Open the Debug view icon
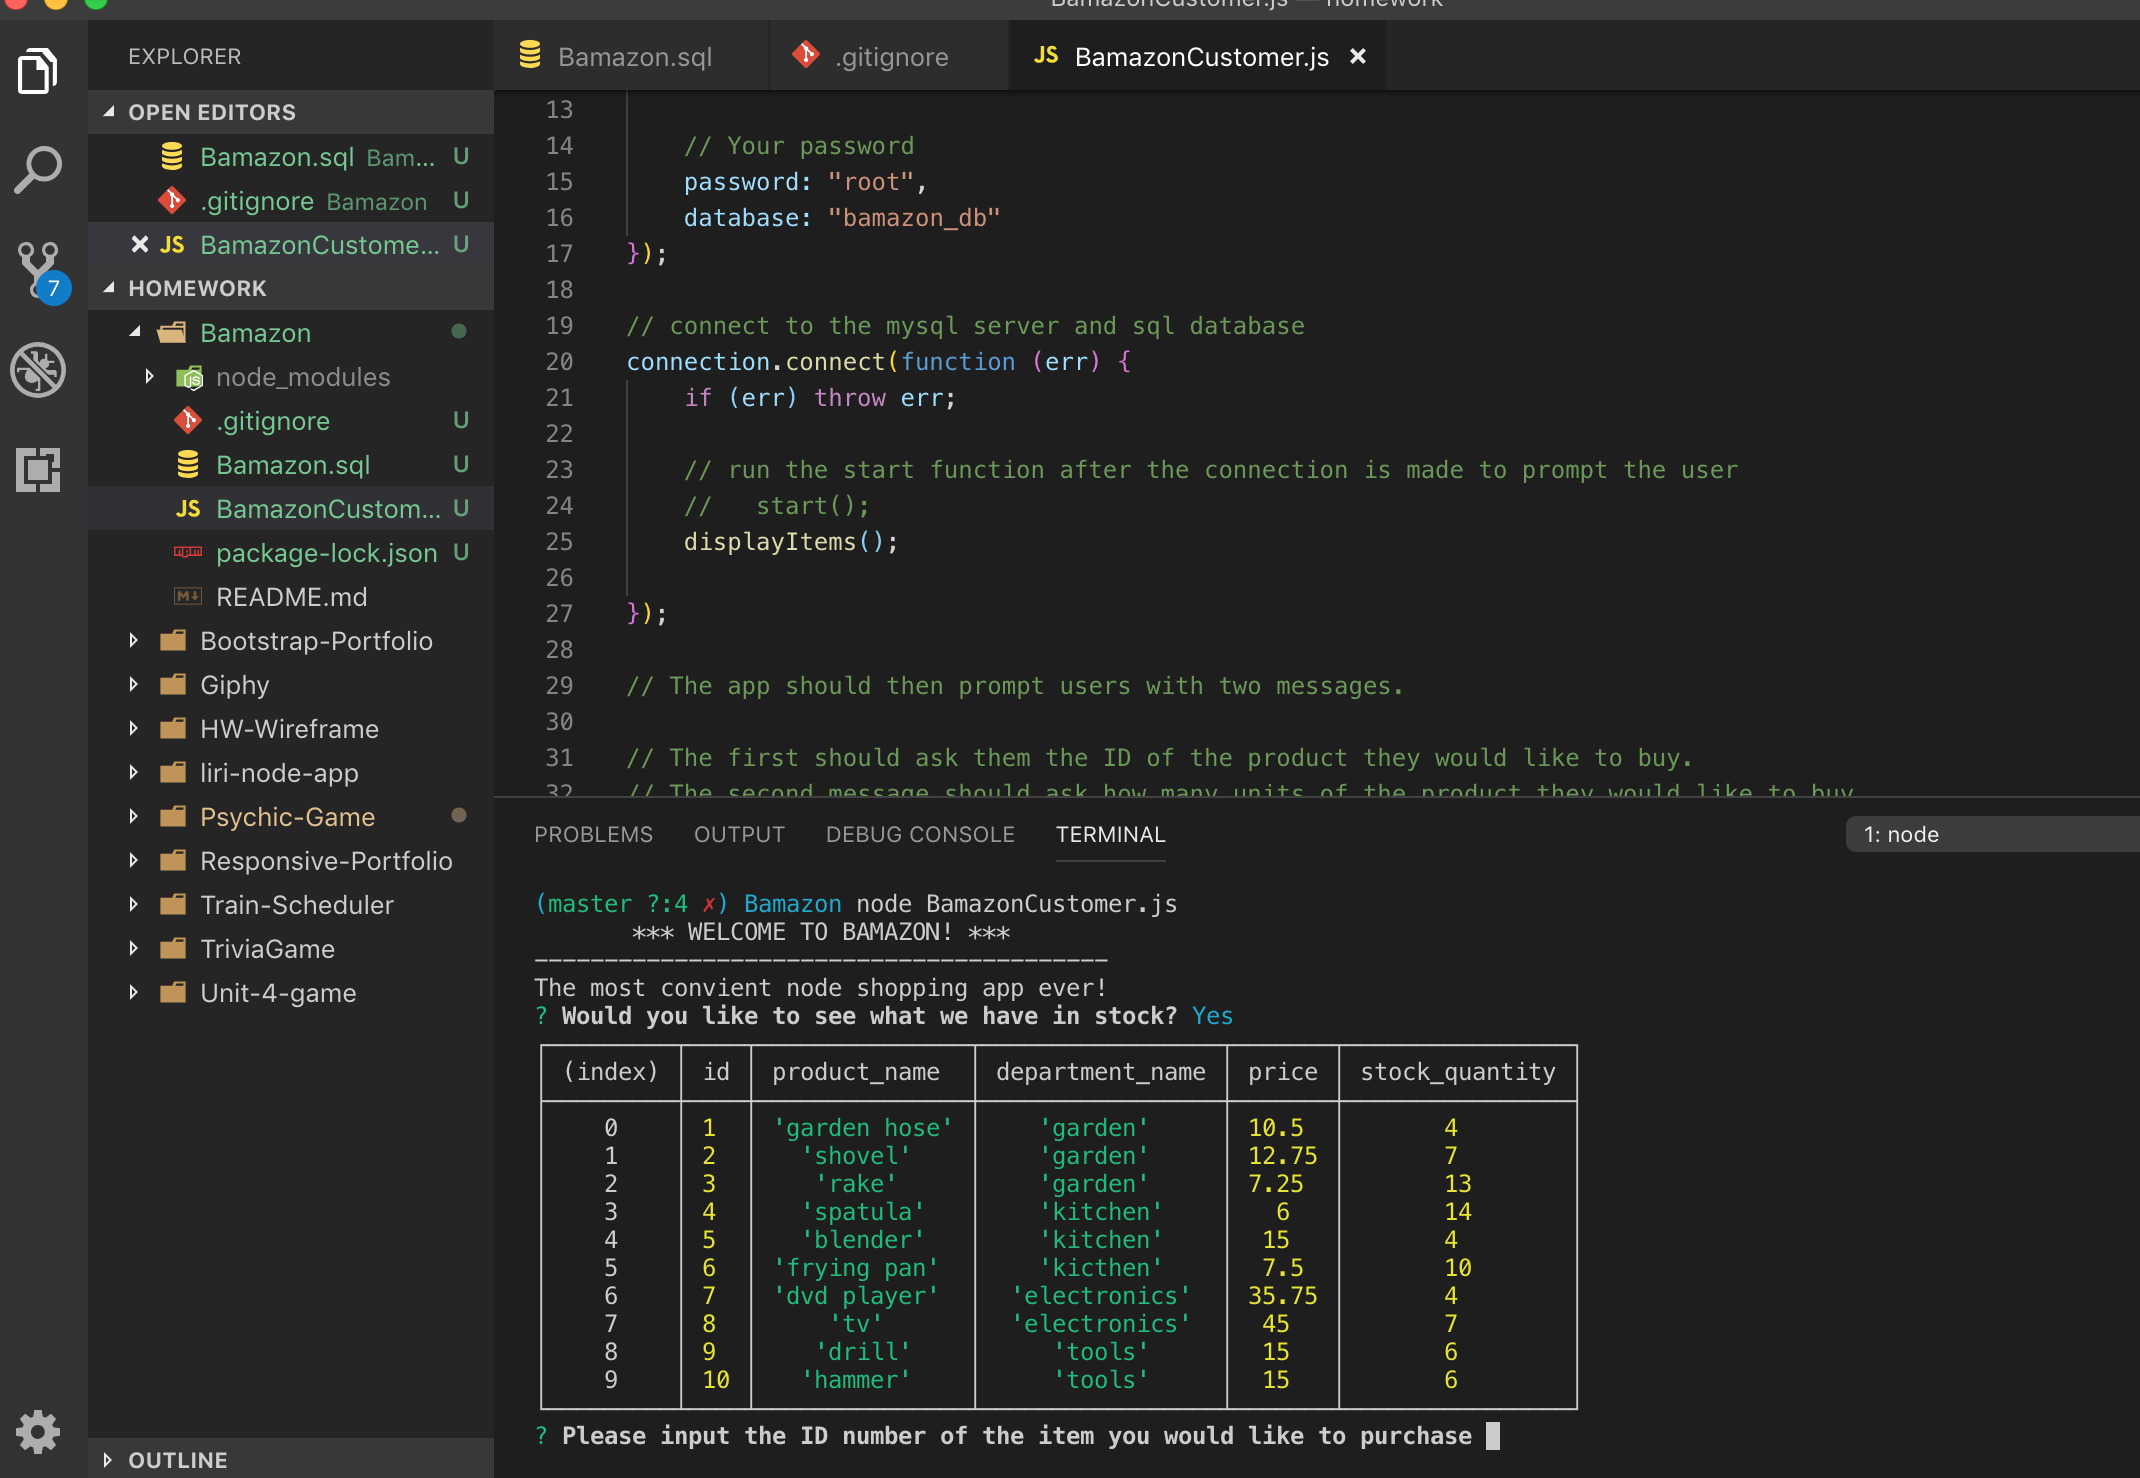The height and width of the screenshot is (1478, 2140). click(x=38, y=370)
